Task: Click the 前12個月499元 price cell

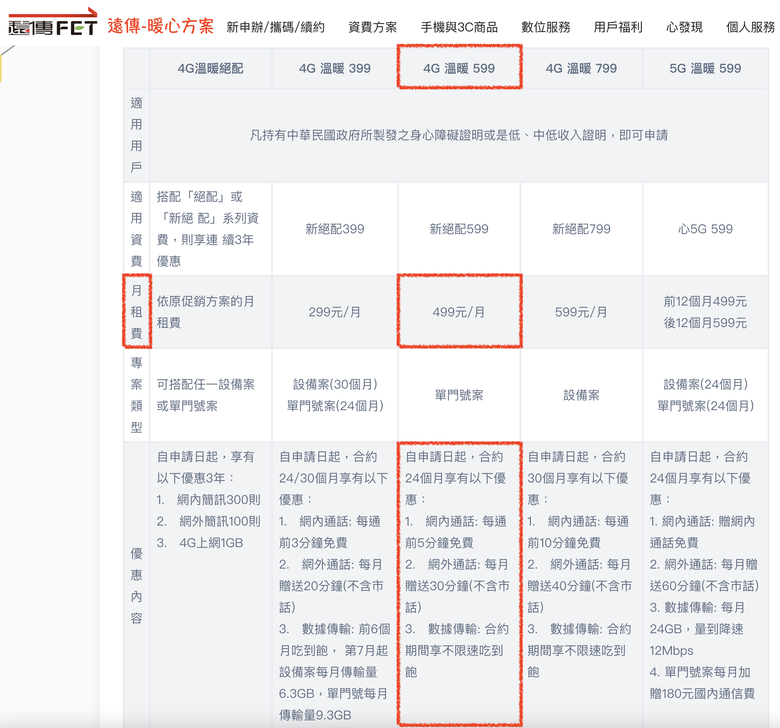Action: (705, 312)
